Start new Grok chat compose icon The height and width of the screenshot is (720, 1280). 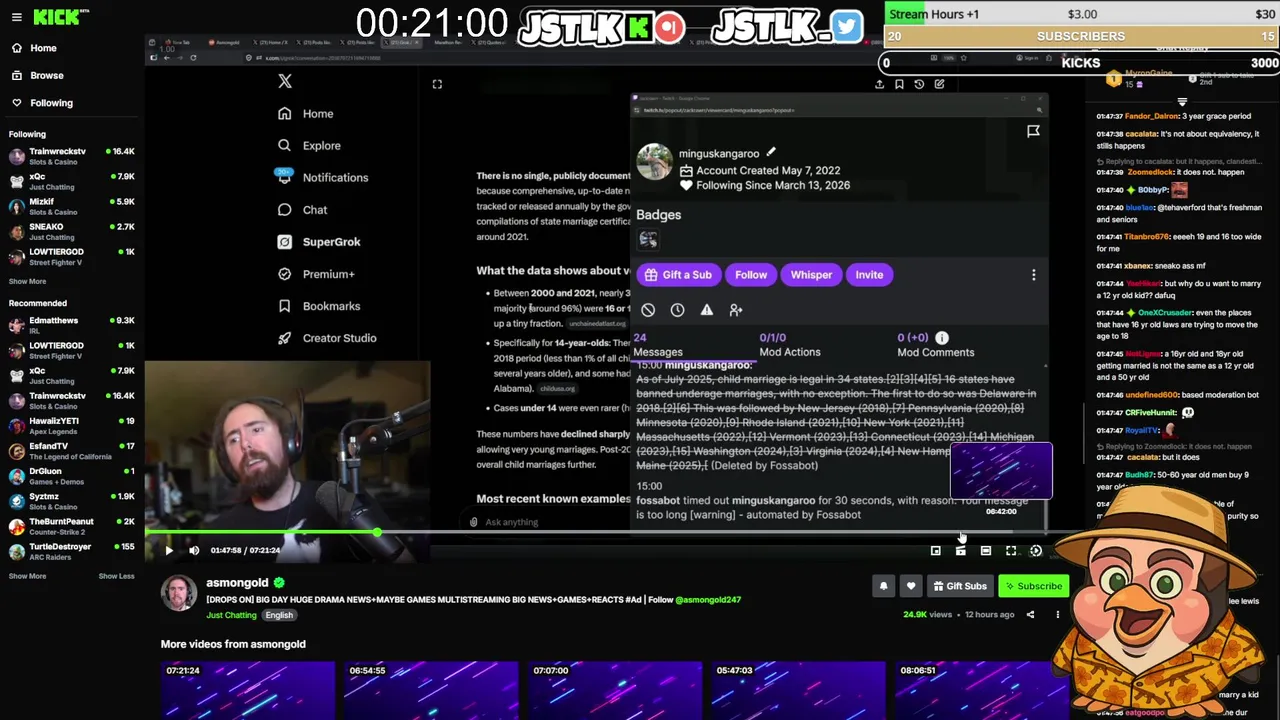point(939,84)
